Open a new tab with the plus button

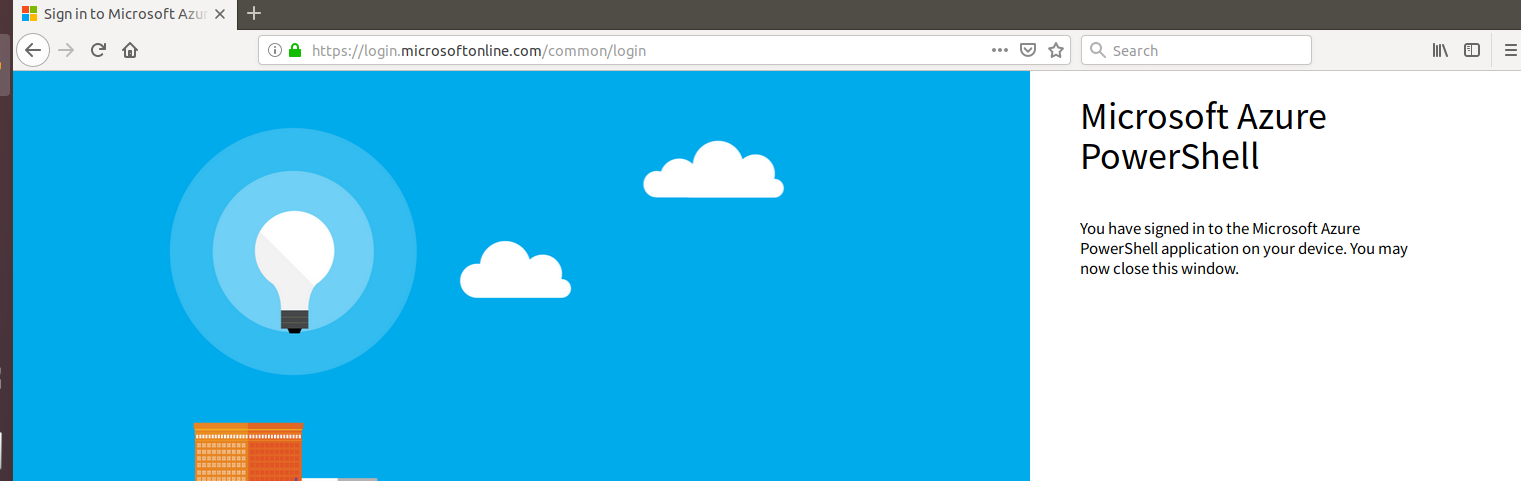pyautogui.click(x=254, y=13)
